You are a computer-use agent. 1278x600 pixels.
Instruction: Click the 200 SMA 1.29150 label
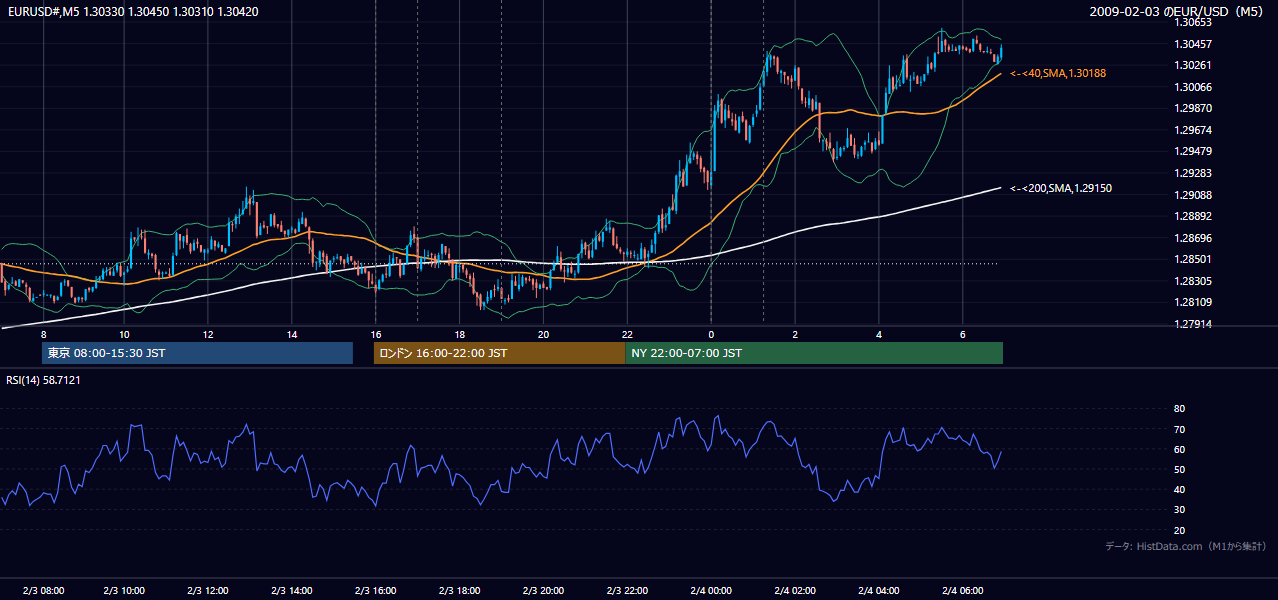tap(1061, 188)
